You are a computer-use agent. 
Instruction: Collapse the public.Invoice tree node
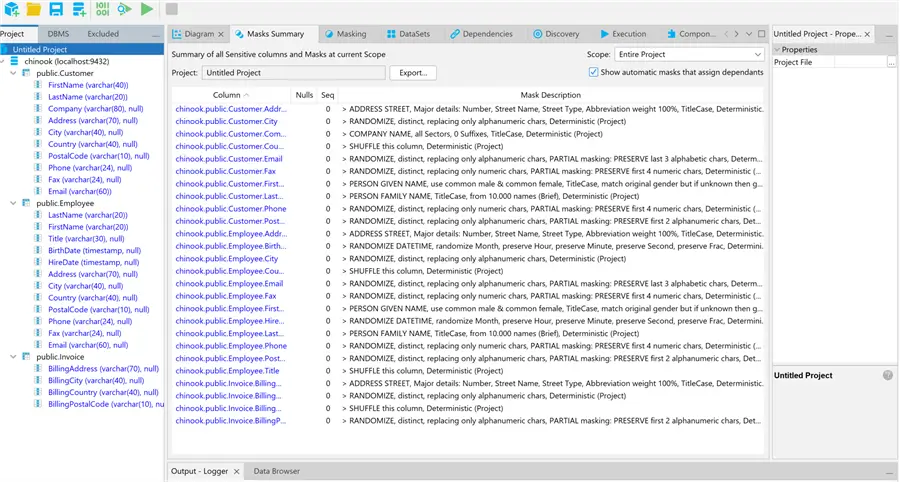click(13, 356)
